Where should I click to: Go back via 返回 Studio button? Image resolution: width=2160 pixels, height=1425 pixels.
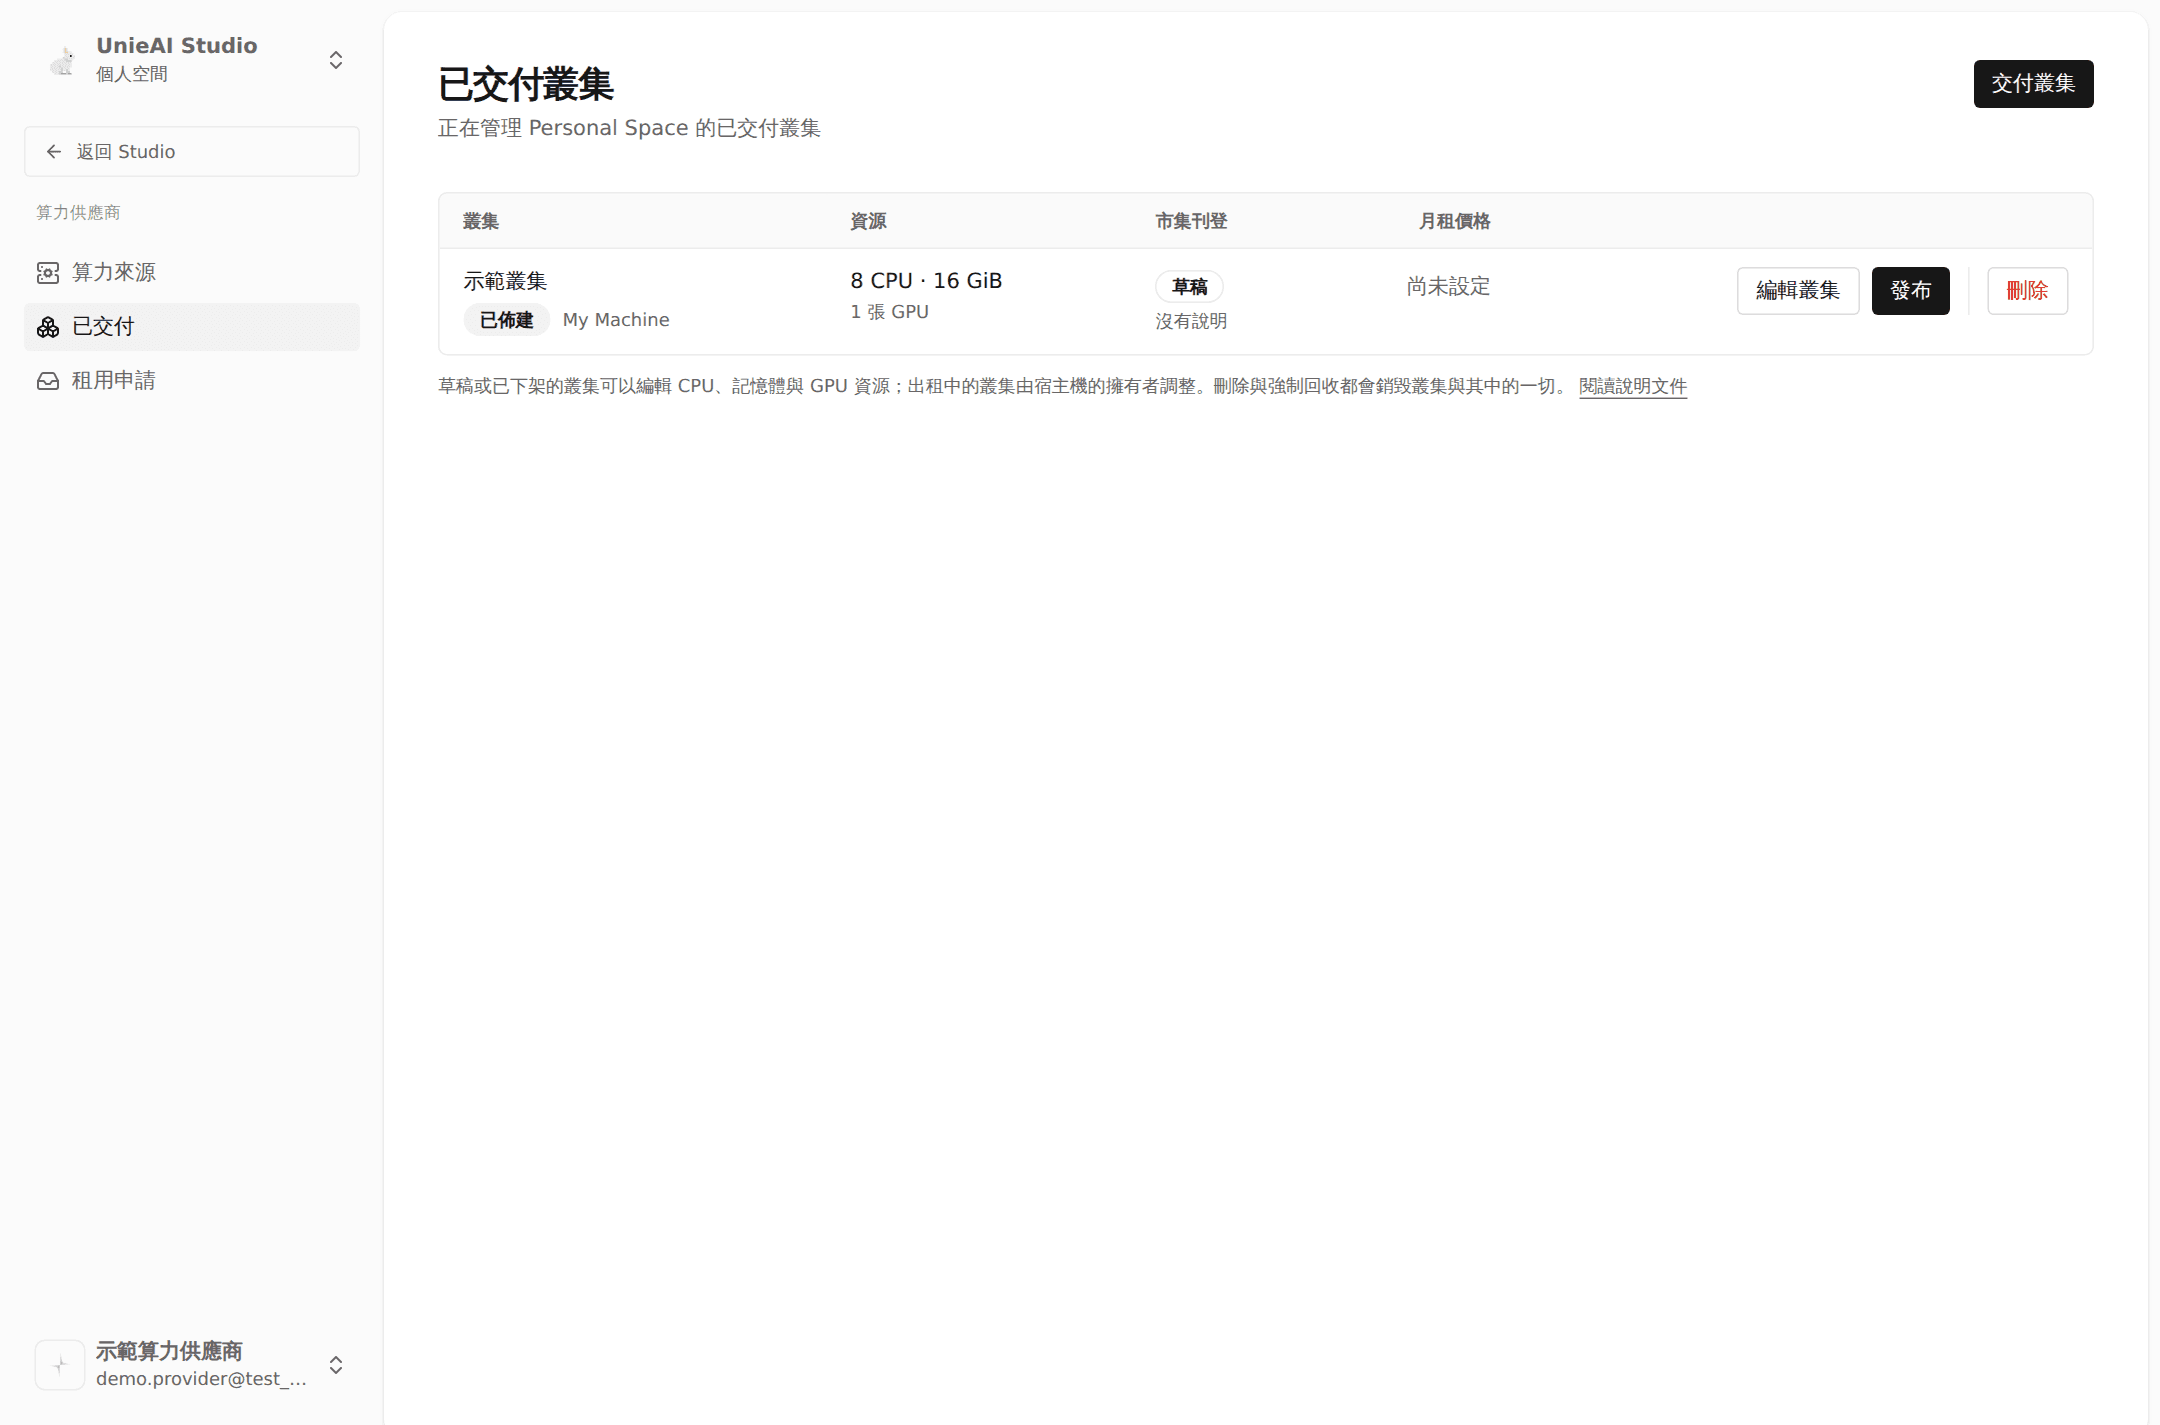192,152
